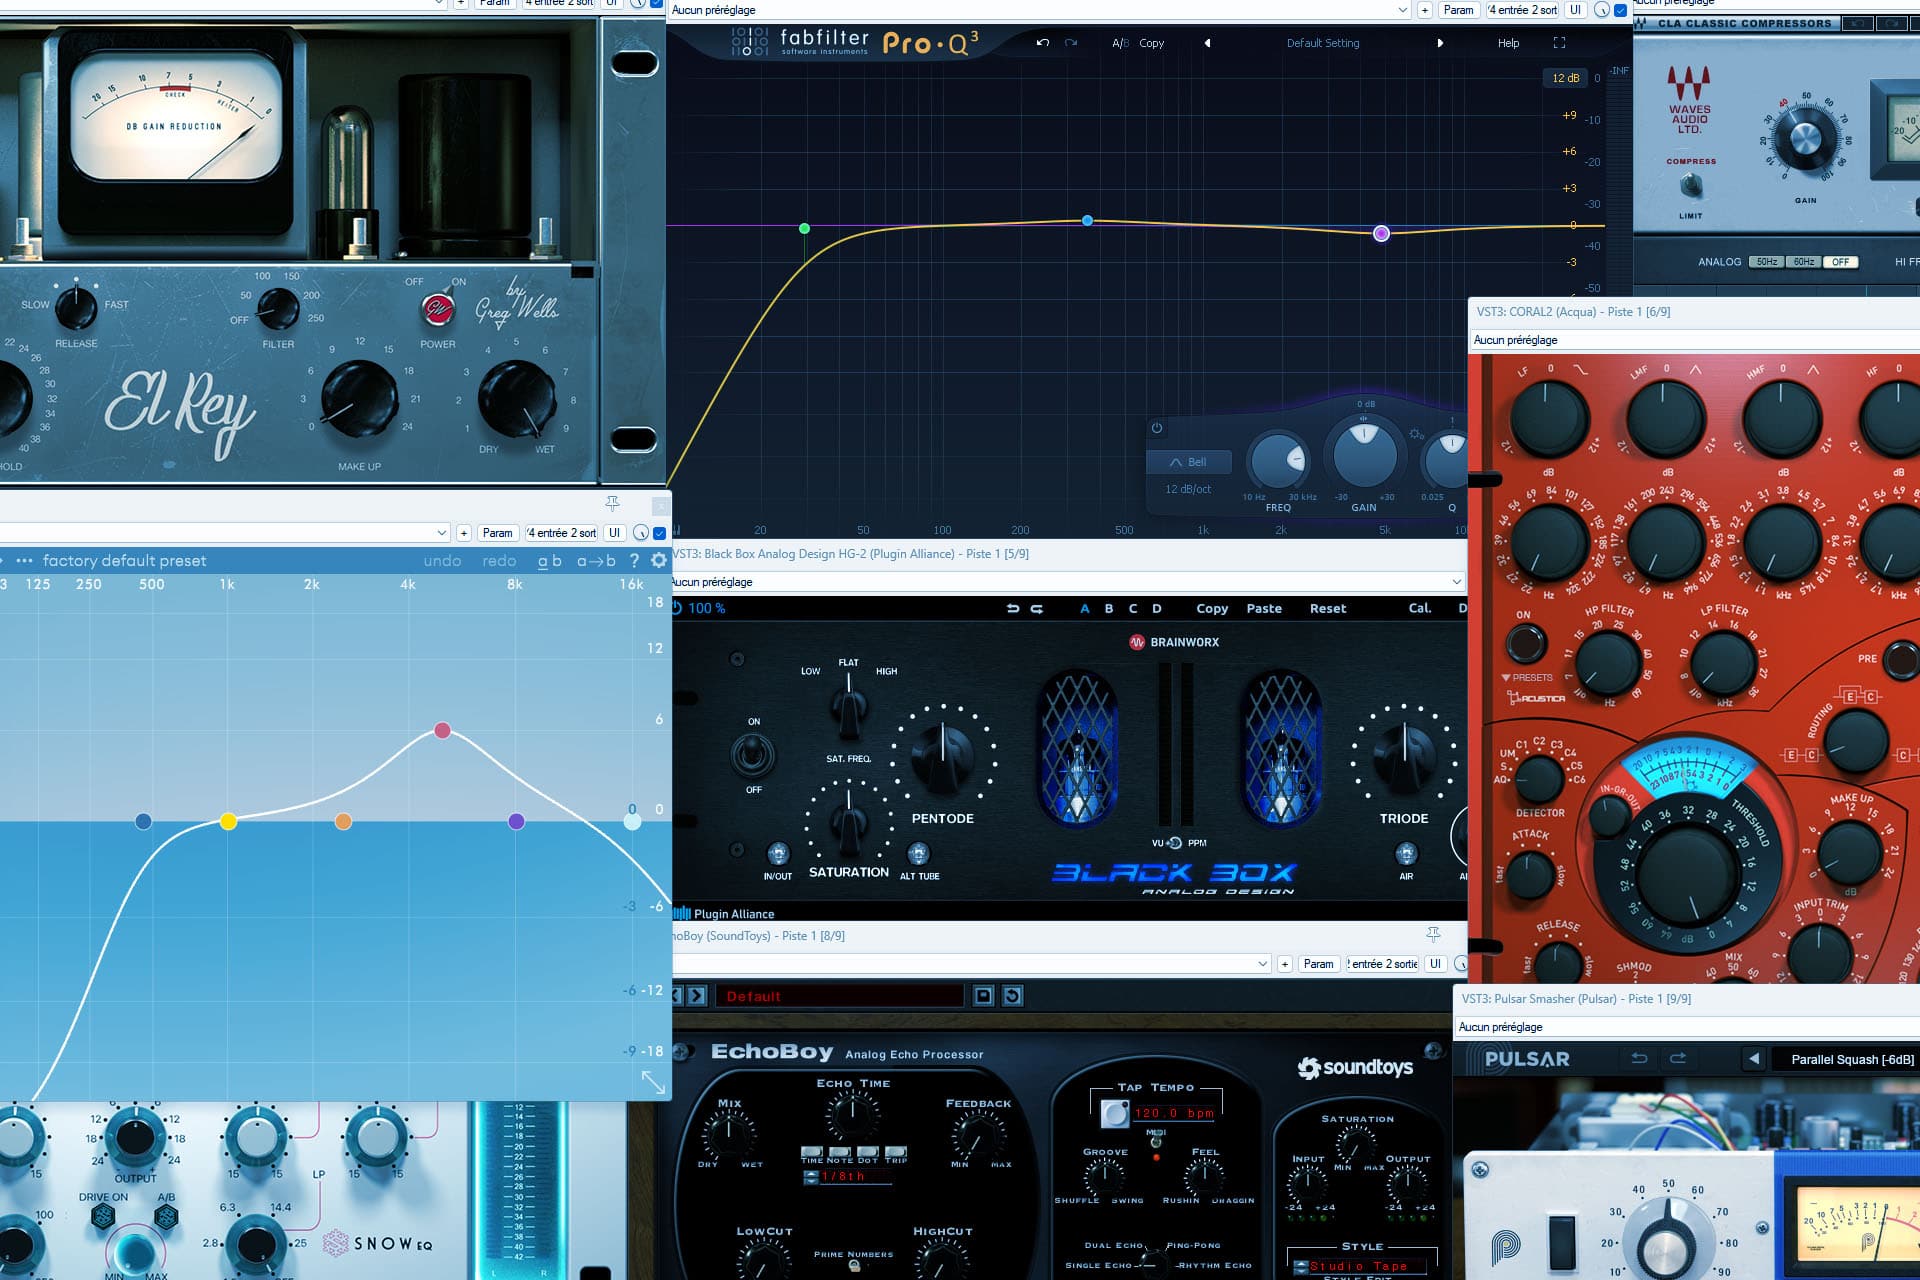The height and width of the screenshot is (1280, 1920).
Task: Bypass the selected Pro-Q 3 band
Action: tap(1157, 428)
